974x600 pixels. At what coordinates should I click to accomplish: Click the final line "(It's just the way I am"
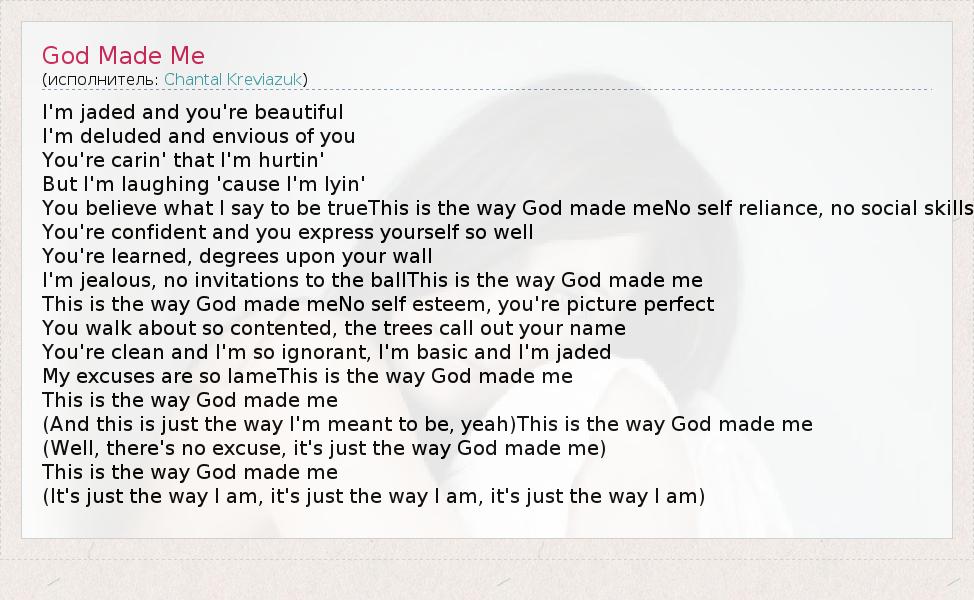click(x=374, y=496)
